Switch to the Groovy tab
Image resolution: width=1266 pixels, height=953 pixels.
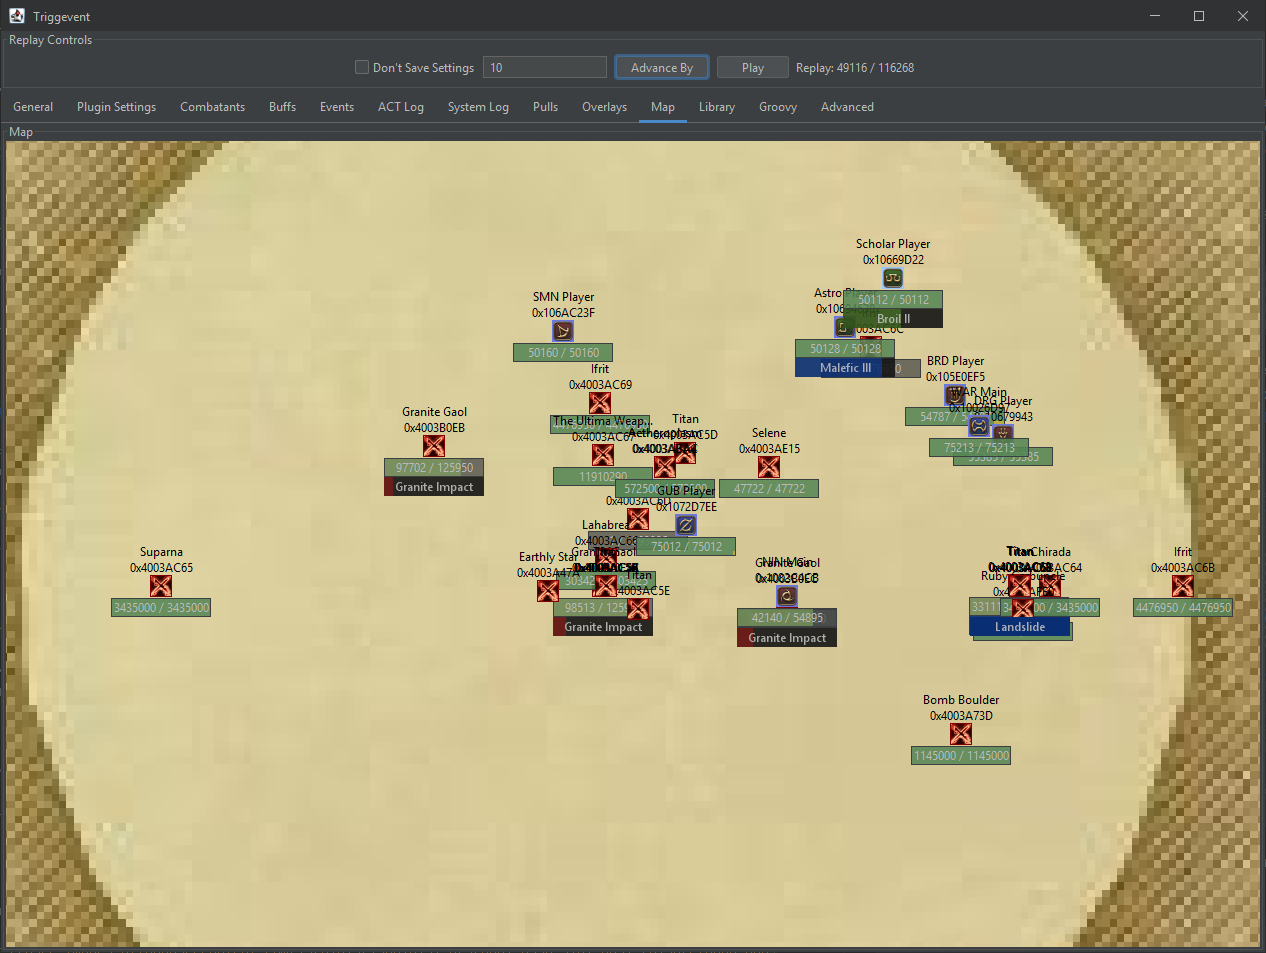778,107
